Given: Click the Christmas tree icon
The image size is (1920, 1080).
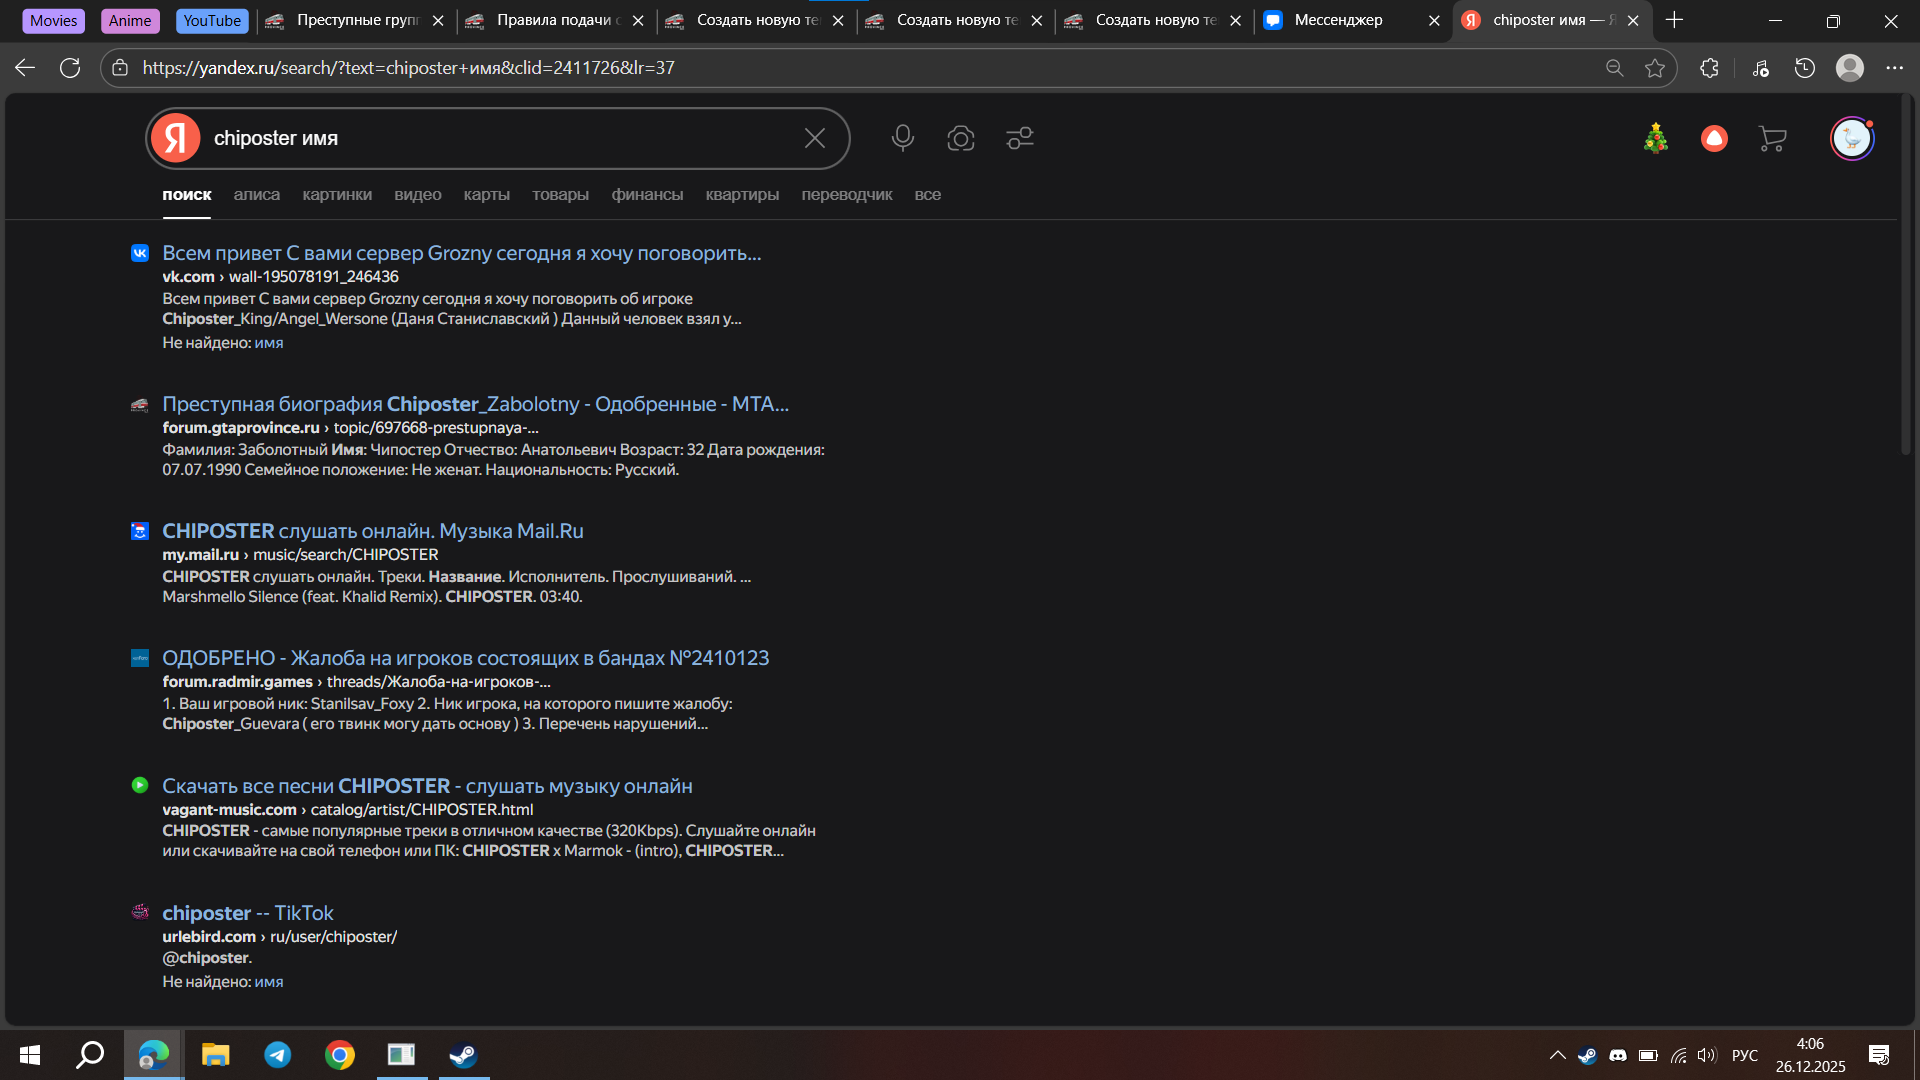Looking at the screenshot, I should tap(1655, 138).
